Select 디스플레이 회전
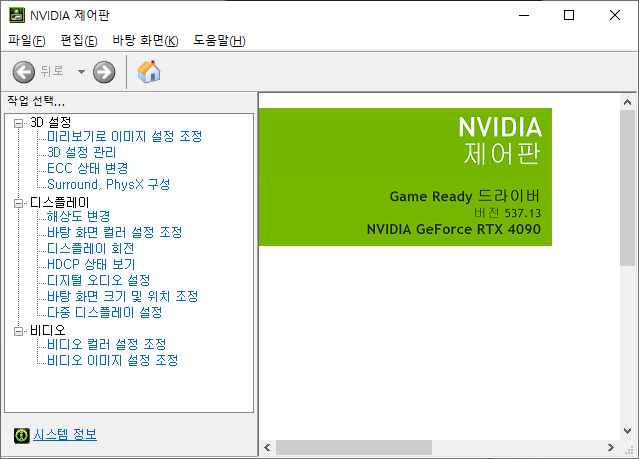This screenshot has height=459, width=639. click(x=90, y=248)
